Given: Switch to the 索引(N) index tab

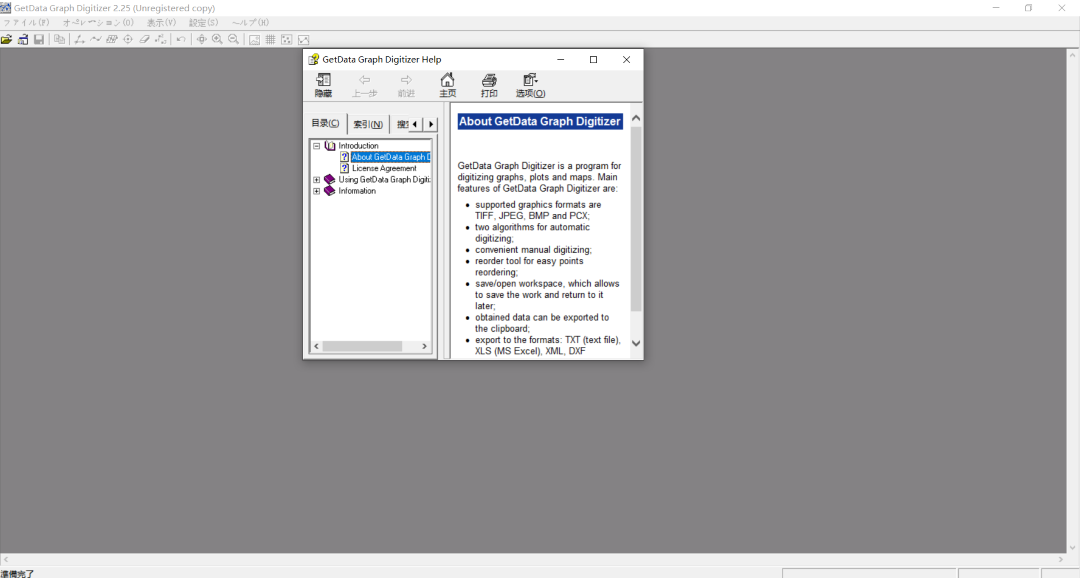Looking at the screenshot, I should coord(366,123).
